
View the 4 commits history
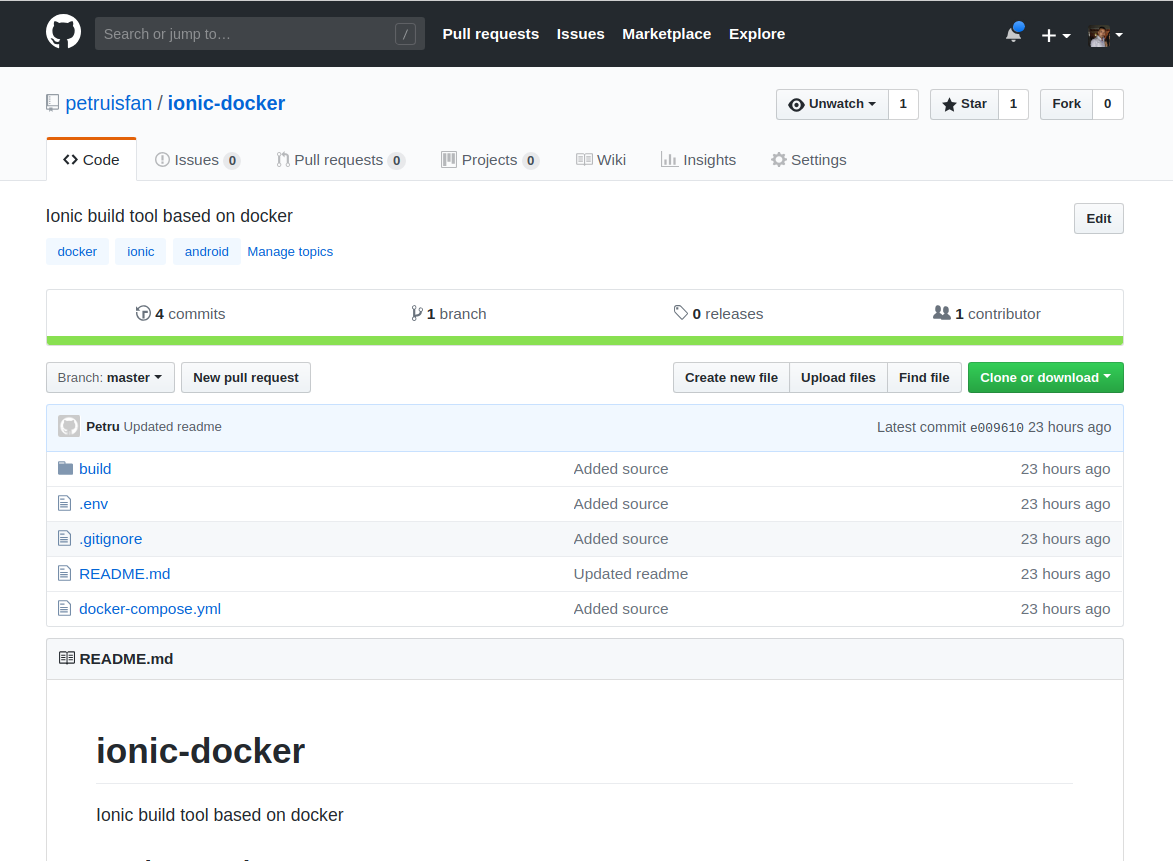(x=180, y=313)
